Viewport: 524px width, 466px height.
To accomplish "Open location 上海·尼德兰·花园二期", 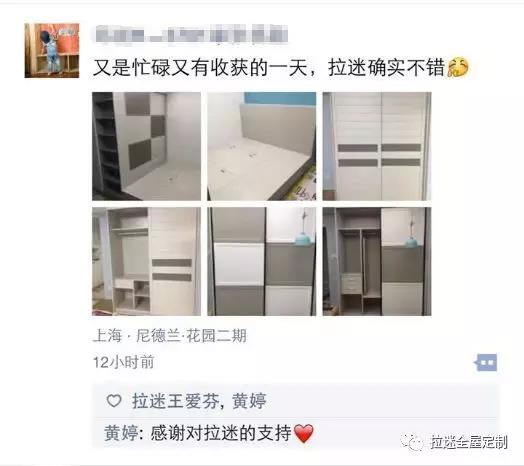I will [170, 336].
